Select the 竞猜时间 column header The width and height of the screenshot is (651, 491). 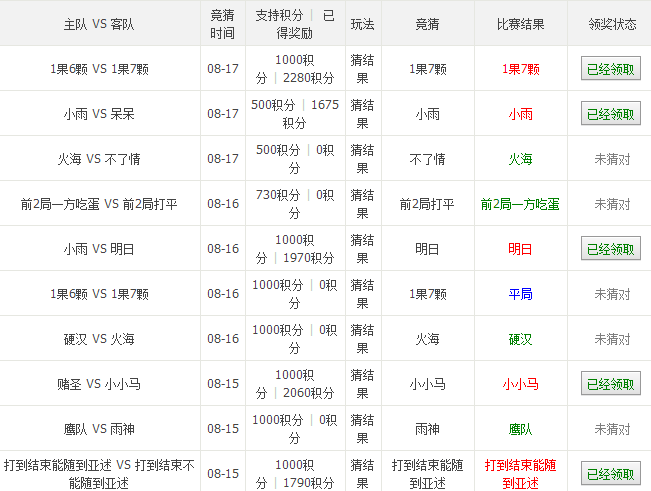(x=223, y=23)
